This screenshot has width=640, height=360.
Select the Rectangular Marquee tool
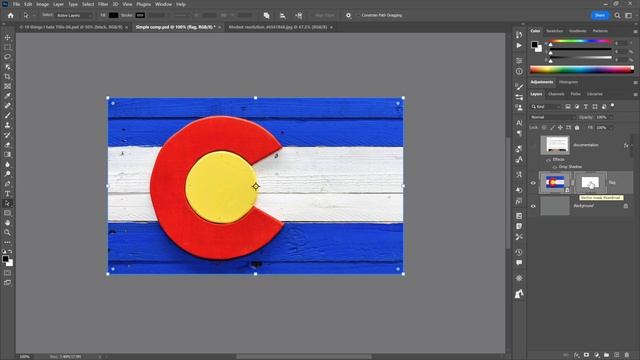point(7,47)
